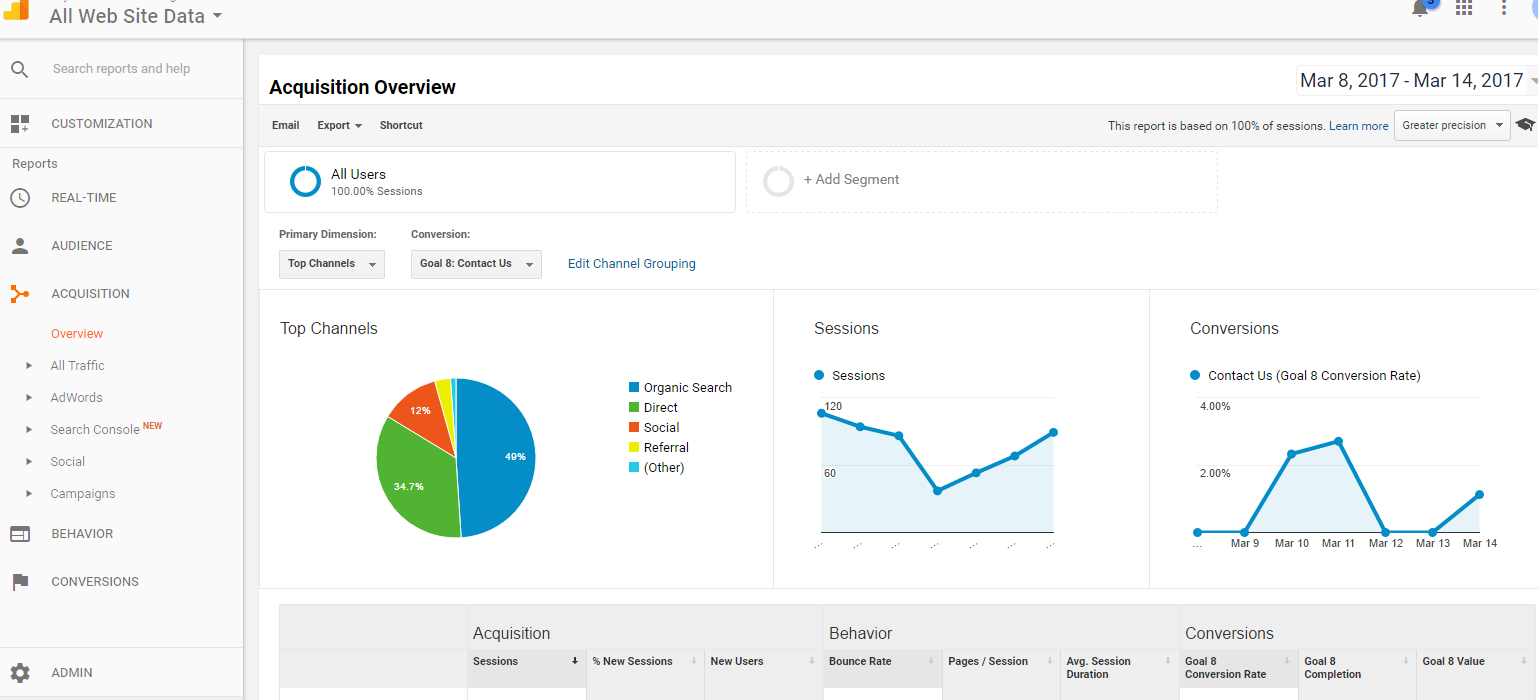Click the Mar 11 conversion rate data point

[1338, 441]
